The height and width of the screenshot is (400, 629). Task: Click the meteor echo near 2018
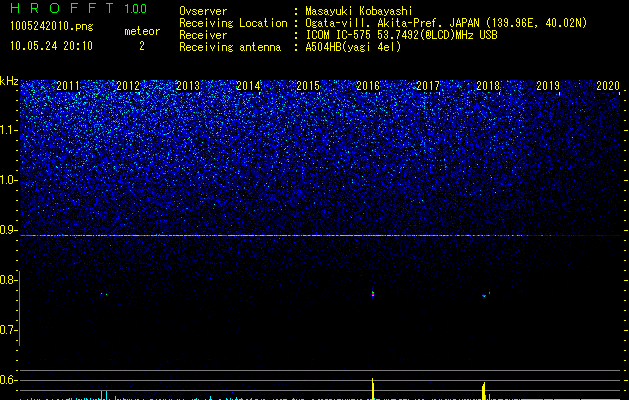[485, 294]
